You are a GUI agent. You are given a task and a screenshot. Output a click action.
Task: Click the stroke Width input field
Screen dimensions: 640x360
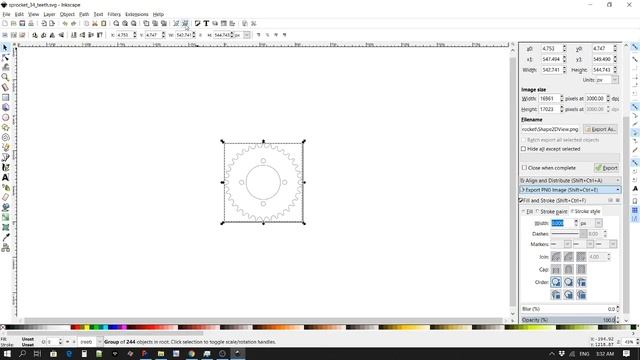[562, 223]
